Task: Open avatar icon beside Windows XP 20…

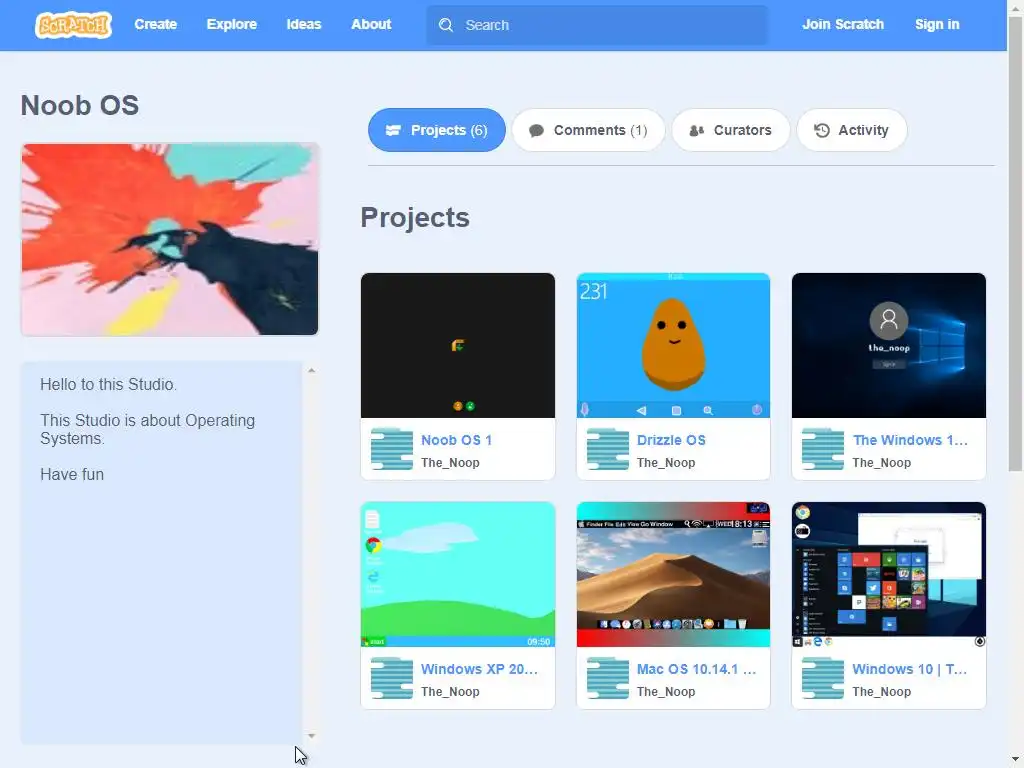Action: click(392, 678)
